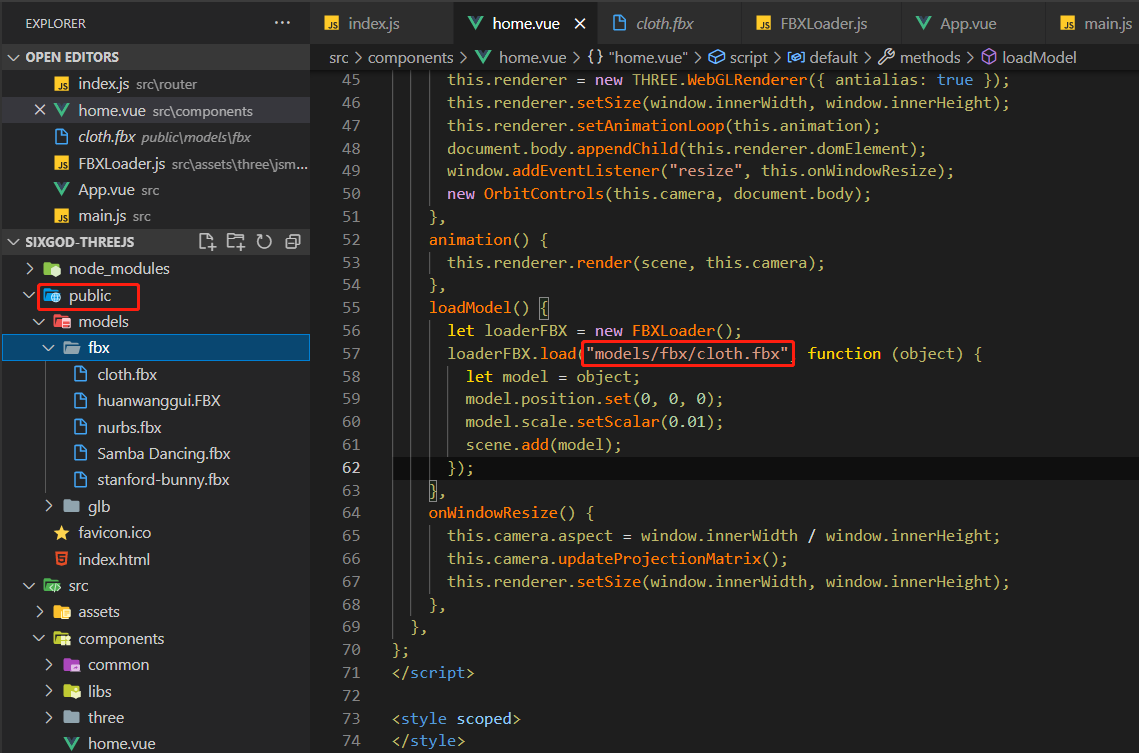Close home.vue in Open Editors list

click(x=40, y=110)
